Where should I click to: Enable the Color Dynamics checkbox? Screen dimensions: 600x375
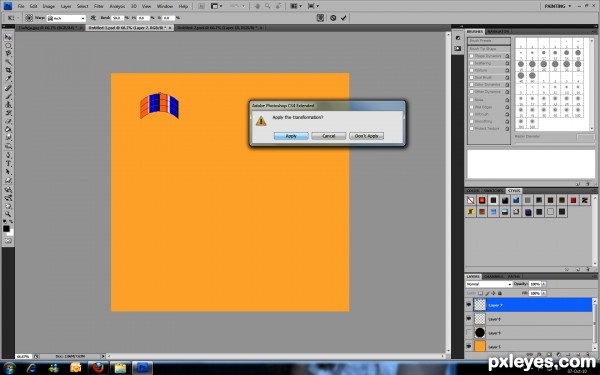pyautogui.click(x=472, y=85)
